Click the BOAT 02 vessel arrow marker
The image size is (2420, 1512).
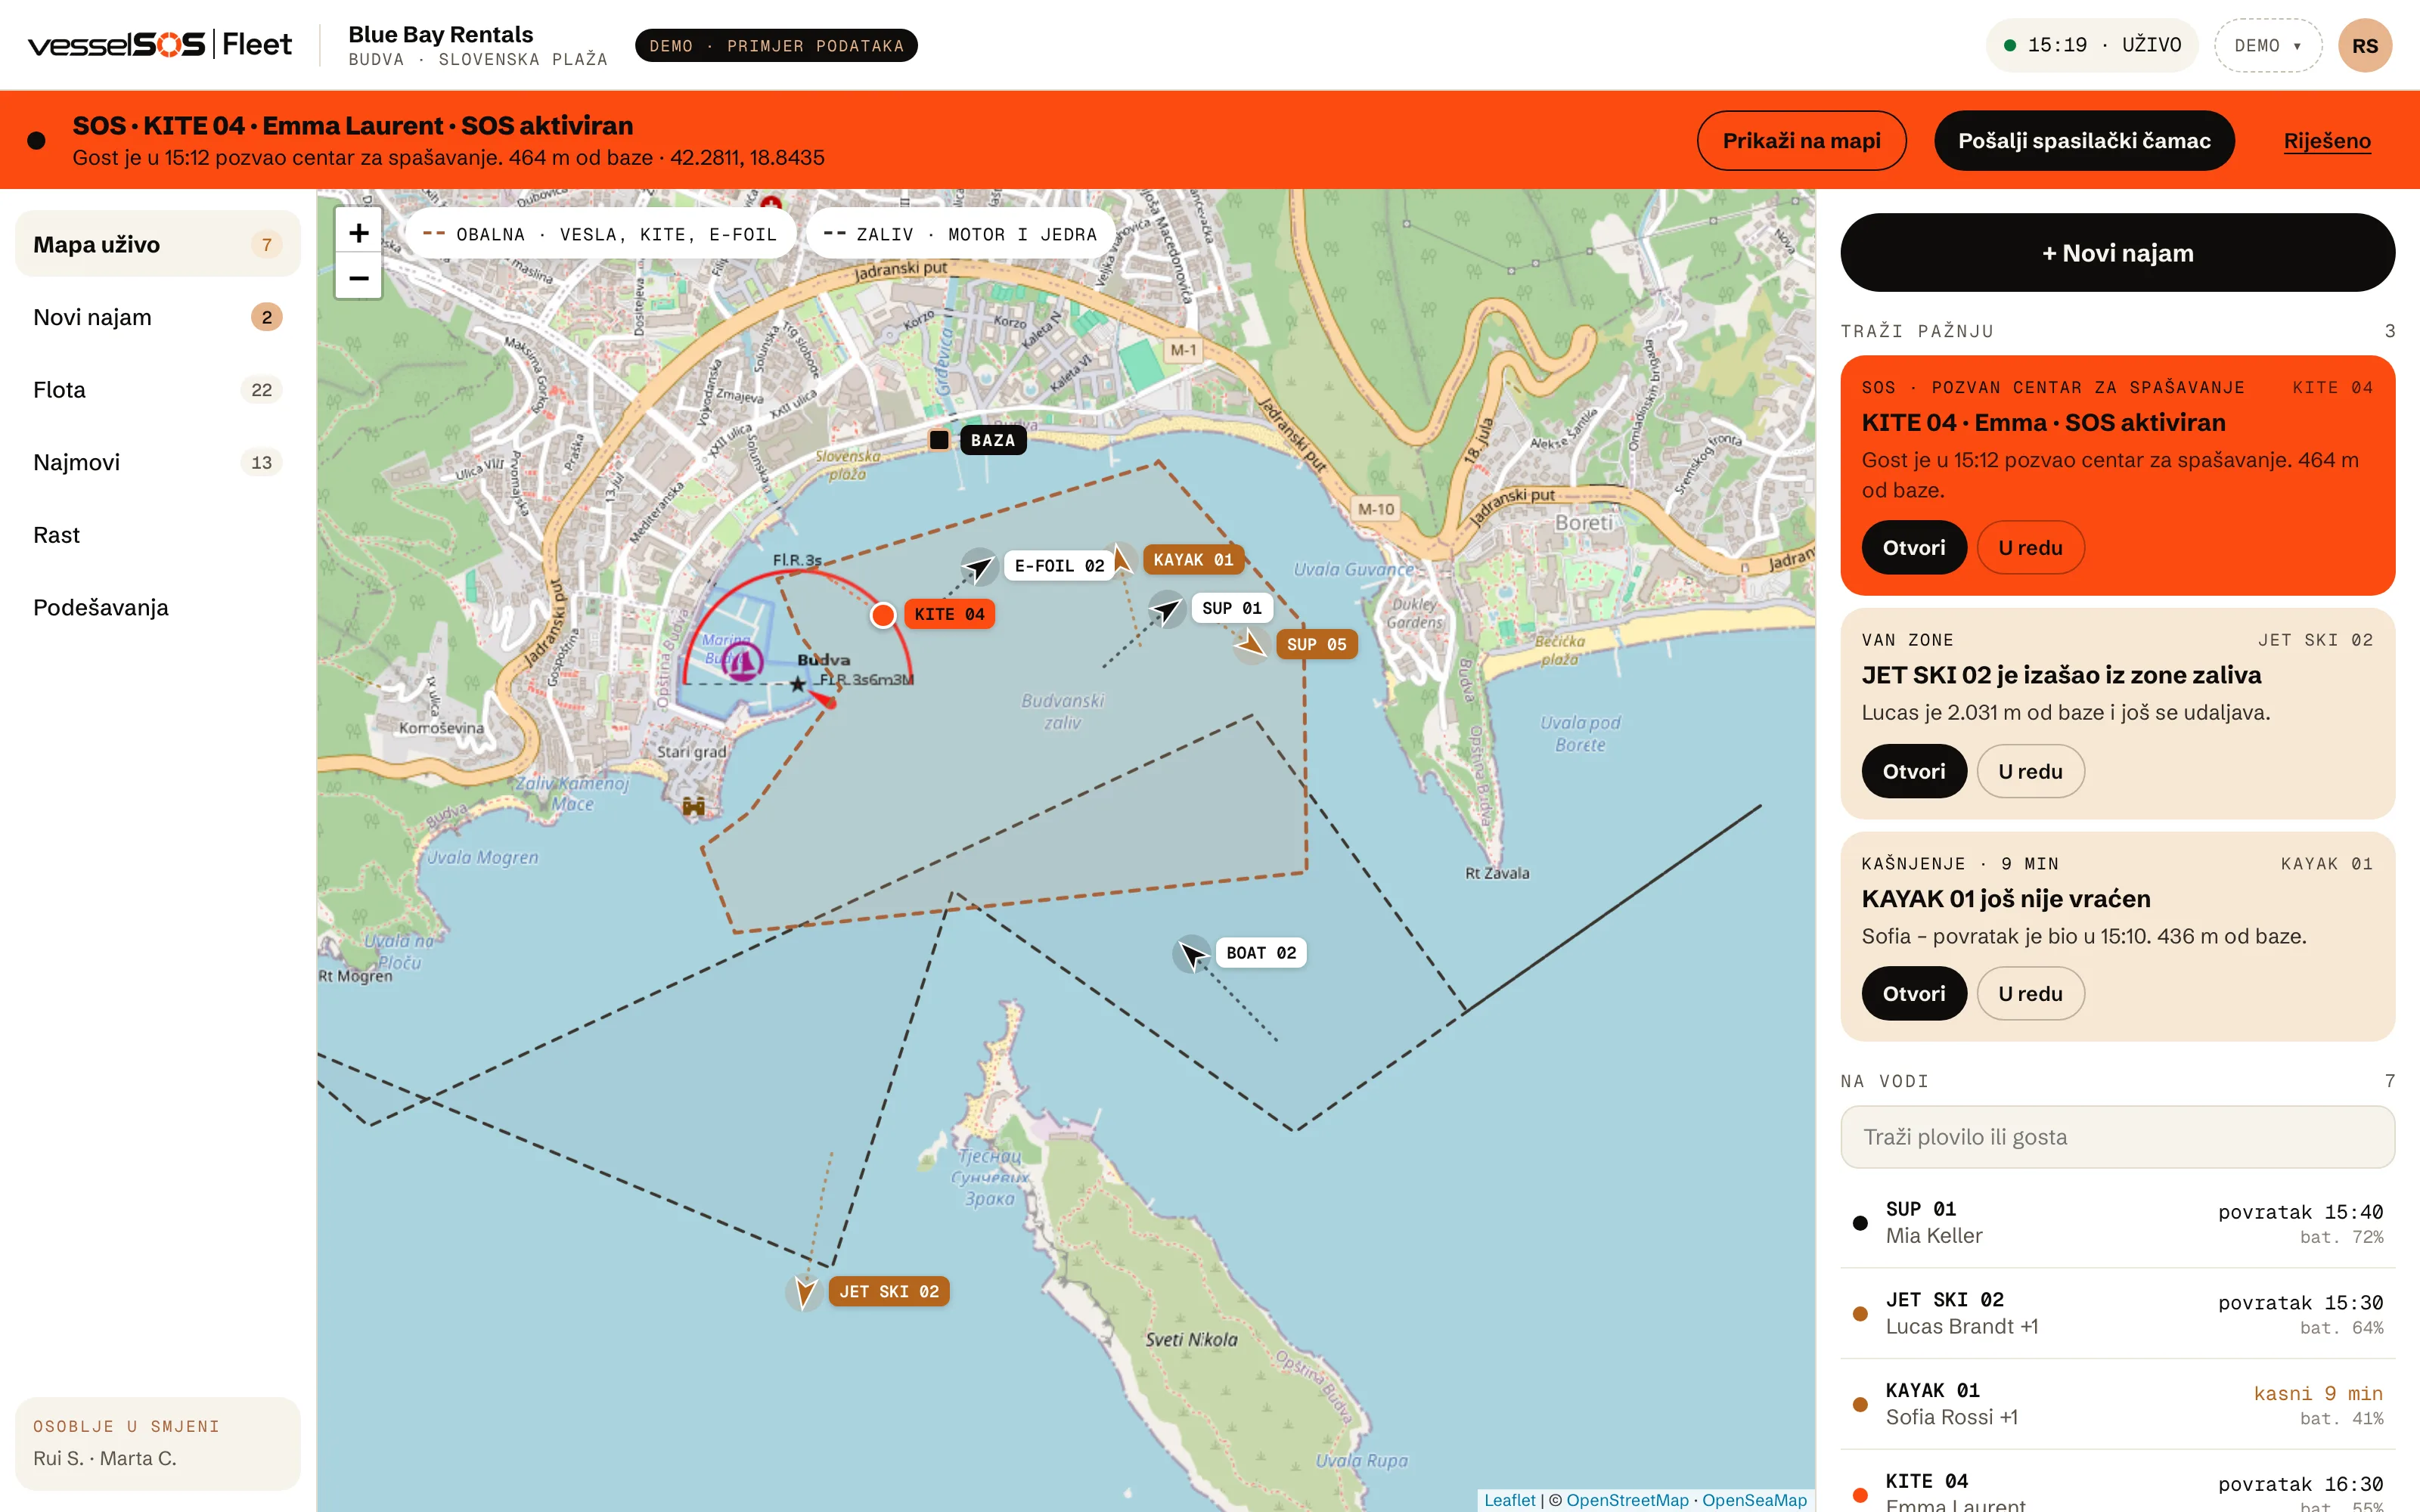[x=1191, y=954]
